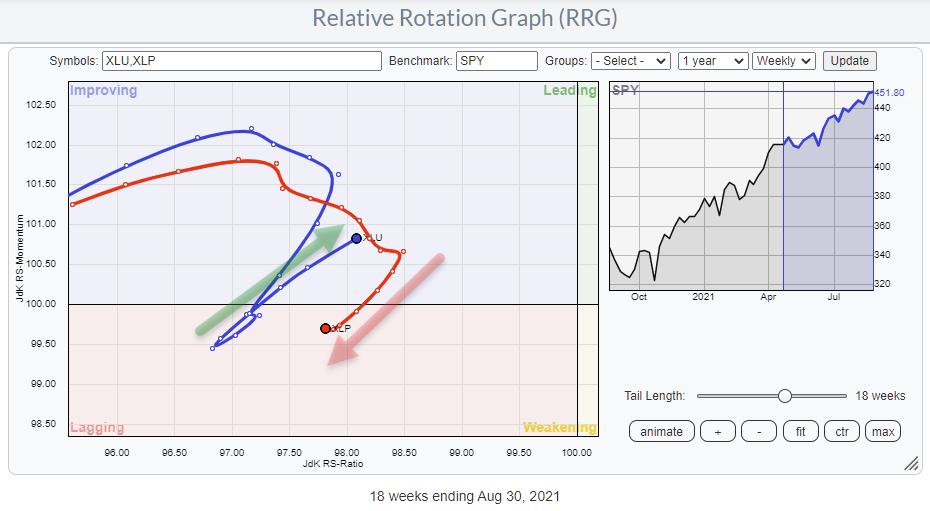This screenshot has height=511, width=930.
Task: Maximize the chart with max button
Action: (x=883, y=431)
